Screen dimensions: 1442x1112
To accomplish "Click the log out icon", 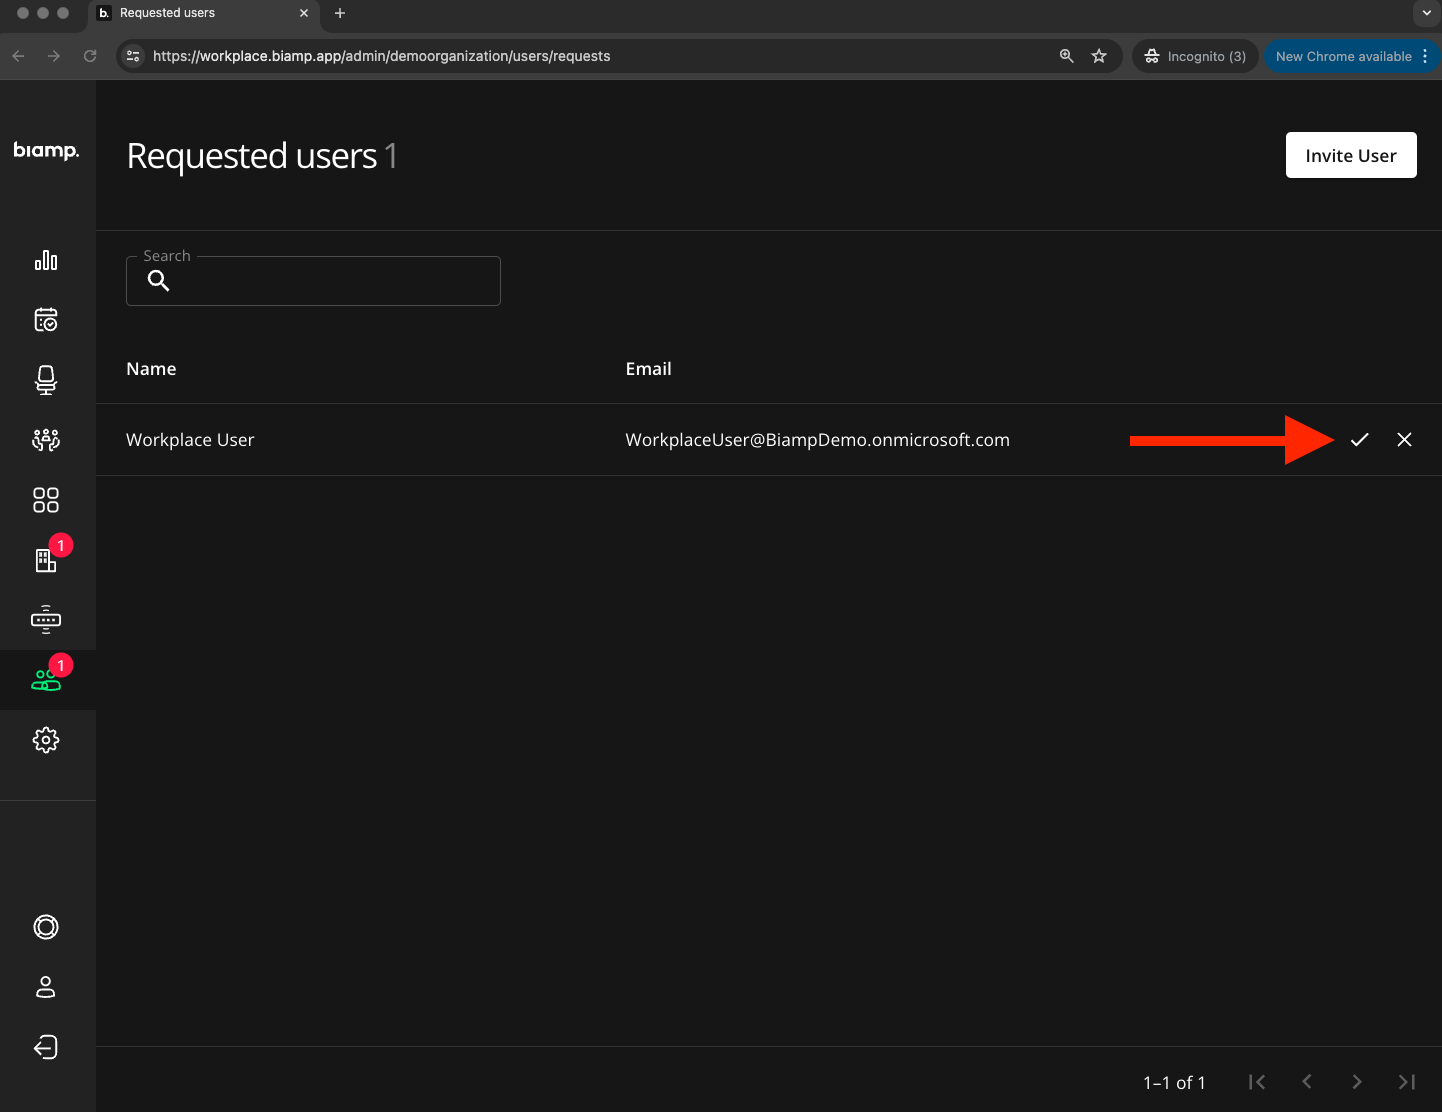I will (46, 1047).
